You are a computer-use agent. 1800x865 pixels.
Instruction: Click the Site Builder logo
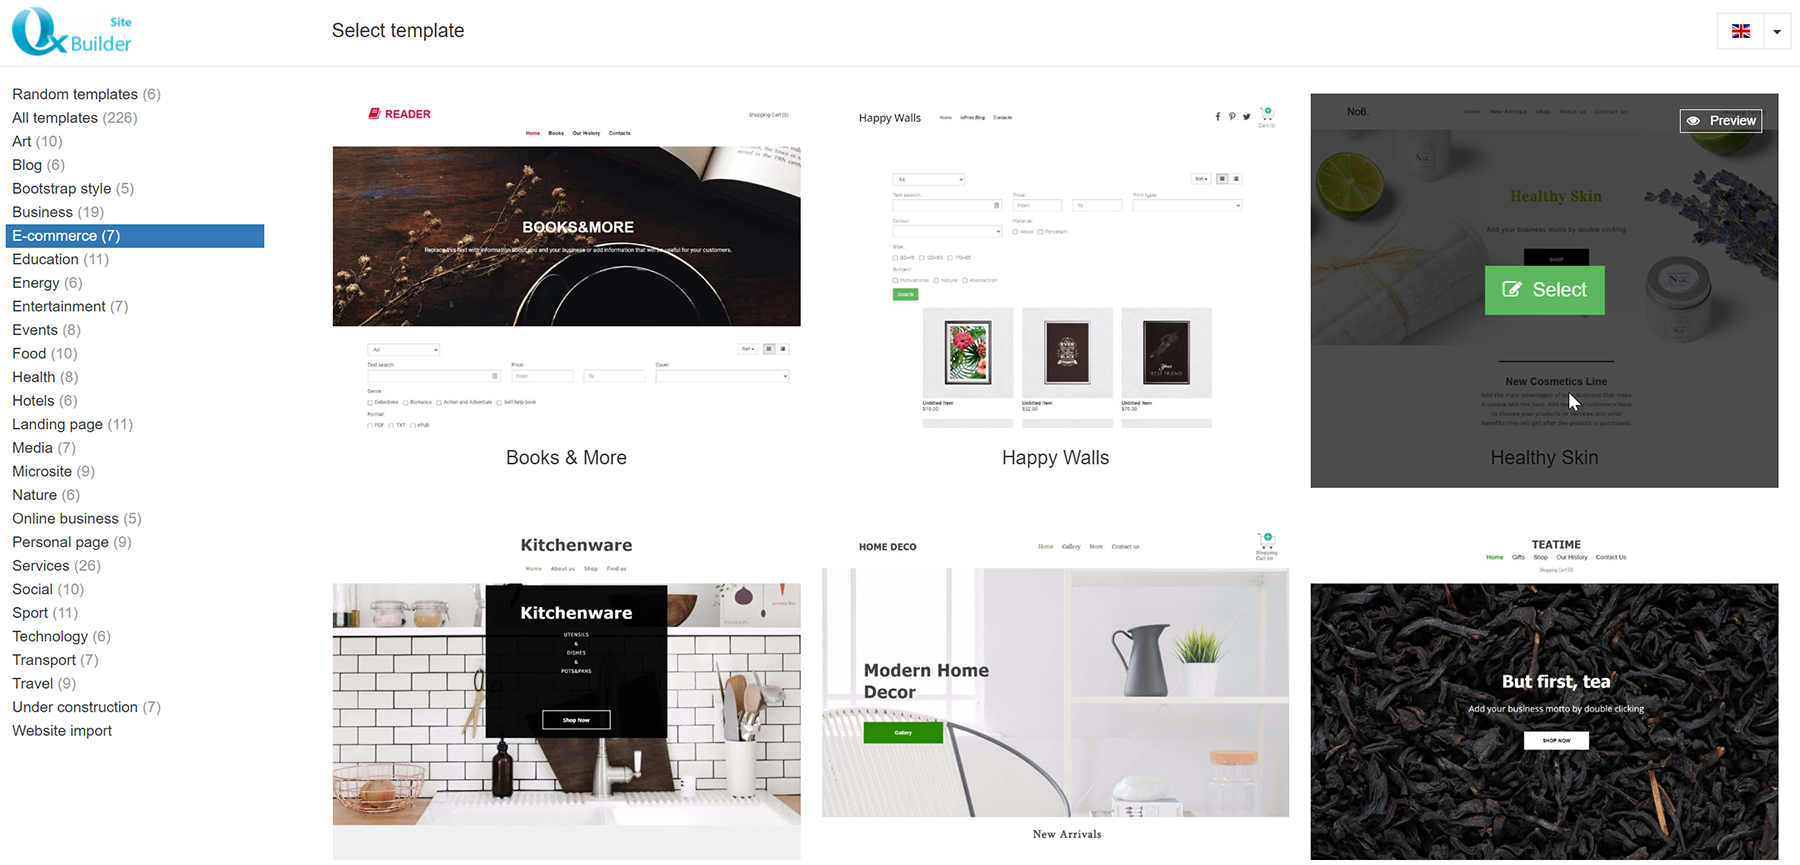[72, 32]
